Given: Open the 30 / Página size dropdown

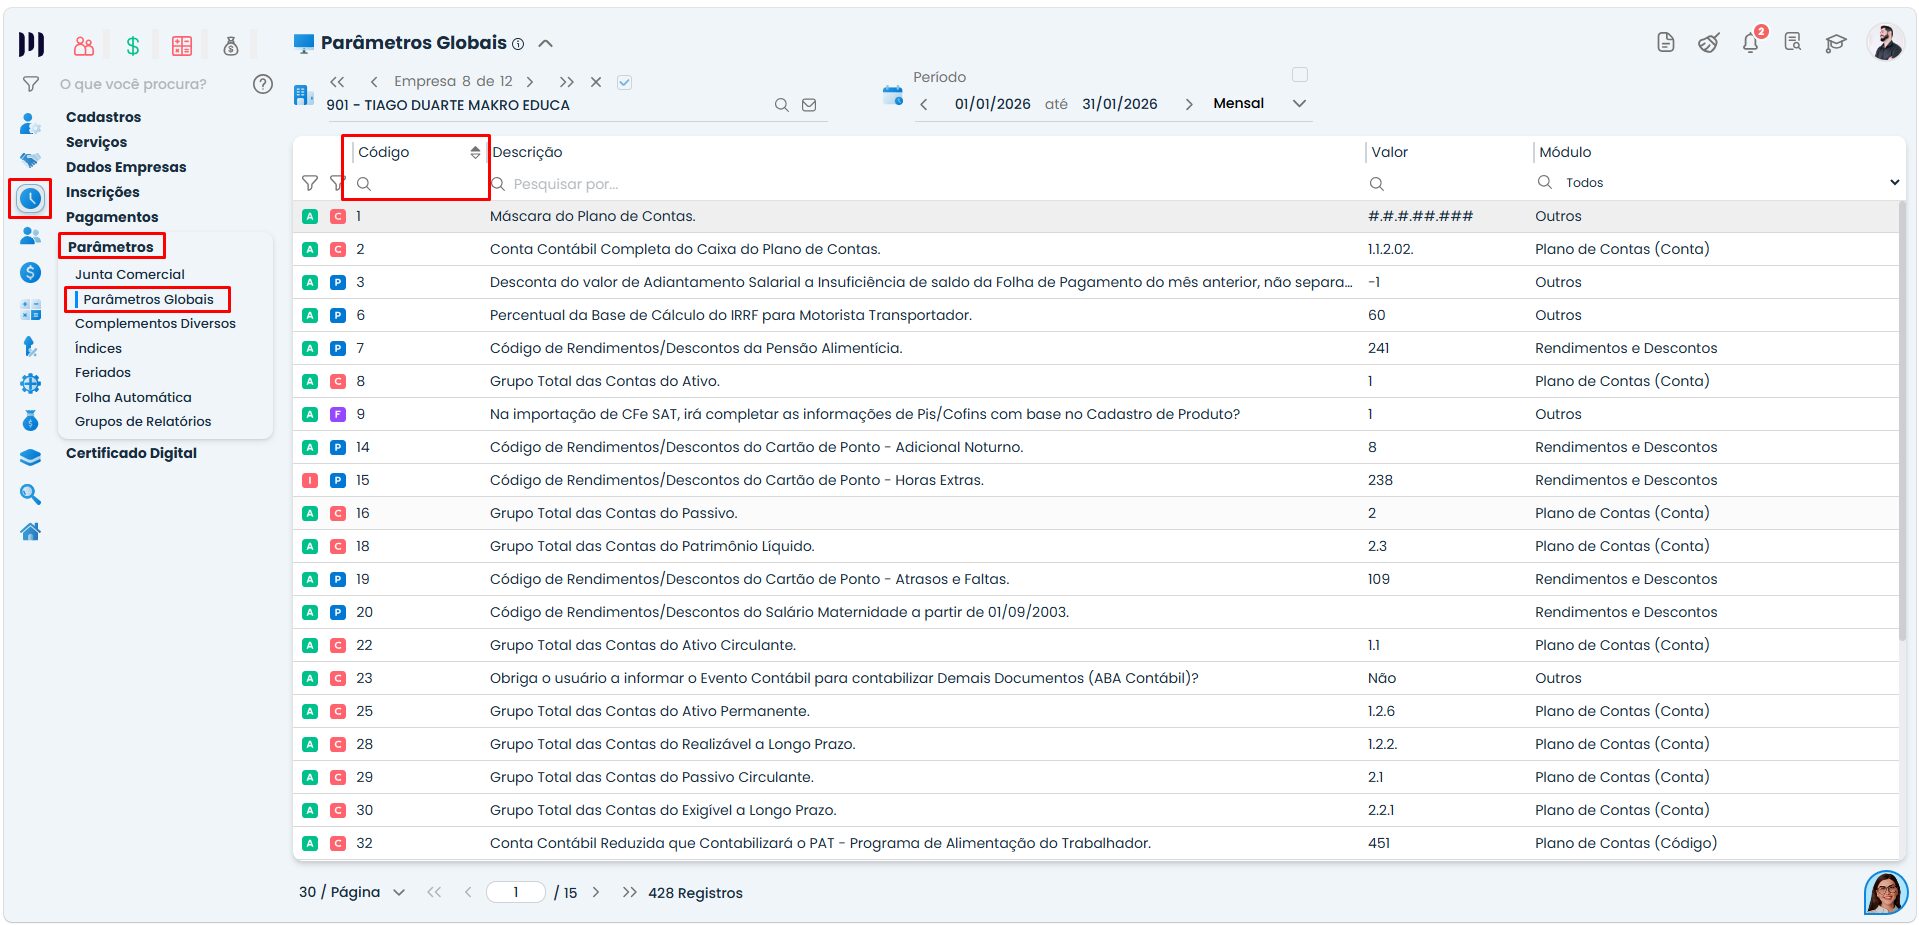Looking at the screenshot, I should (352, 892).
